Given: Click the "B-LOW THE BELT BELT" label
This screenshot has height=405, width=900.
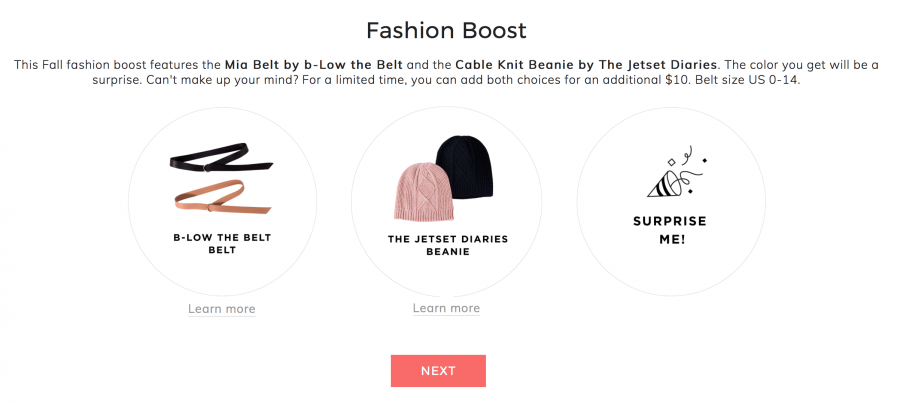Looking at the screenshot, I should 222,244.
